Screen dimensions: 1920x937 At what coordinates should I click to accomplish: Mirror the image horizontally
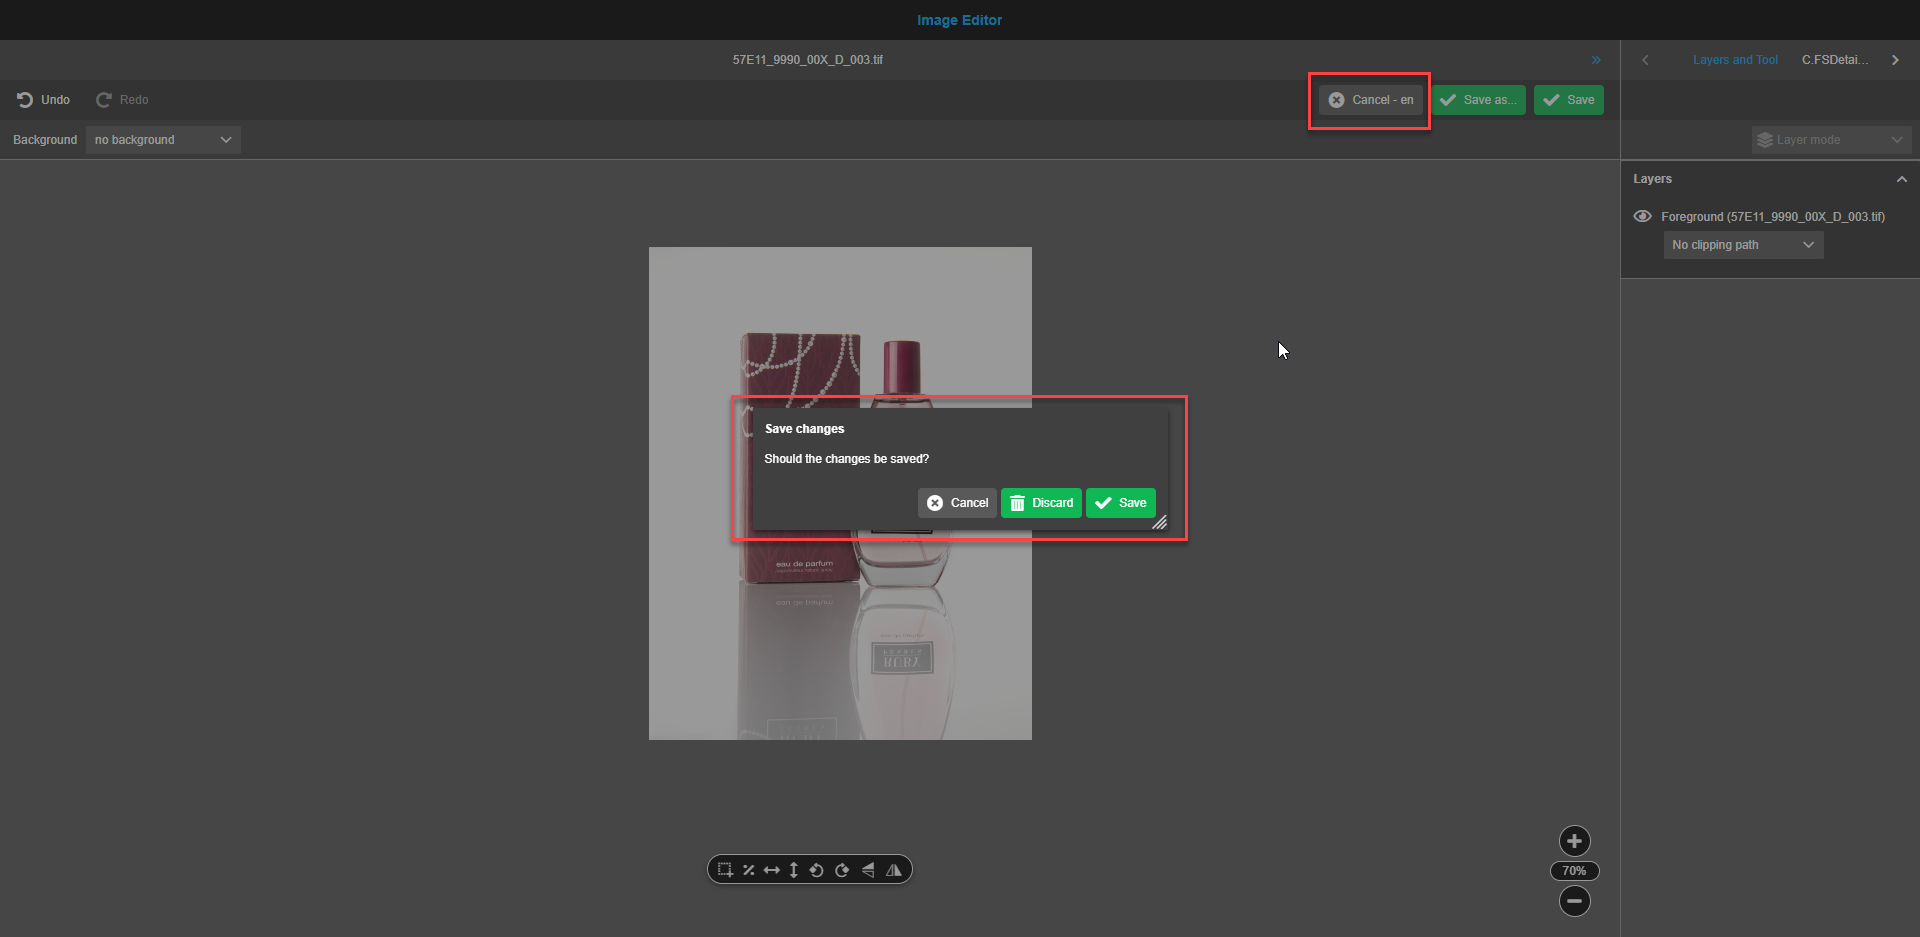(x=894, y=870)
